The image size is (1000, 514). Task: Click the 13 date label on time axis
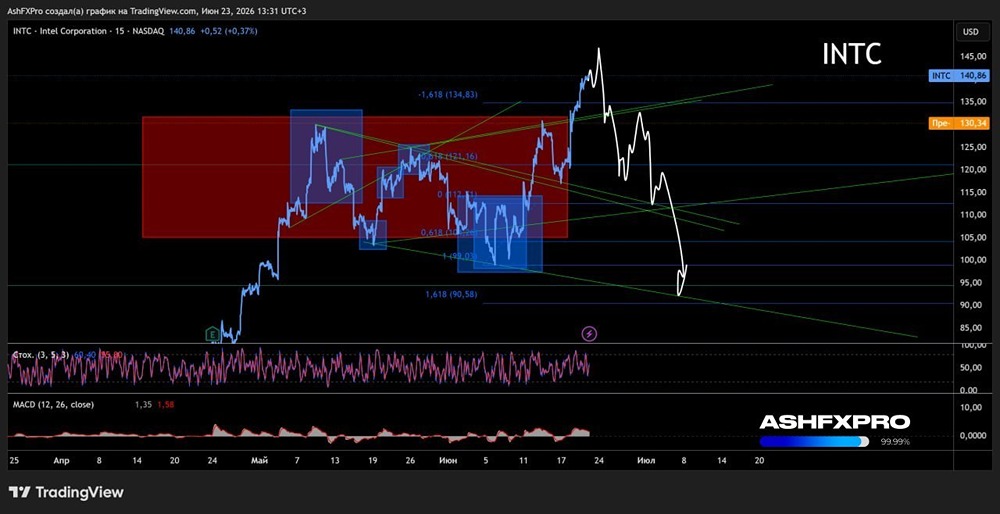click(334, 460)
